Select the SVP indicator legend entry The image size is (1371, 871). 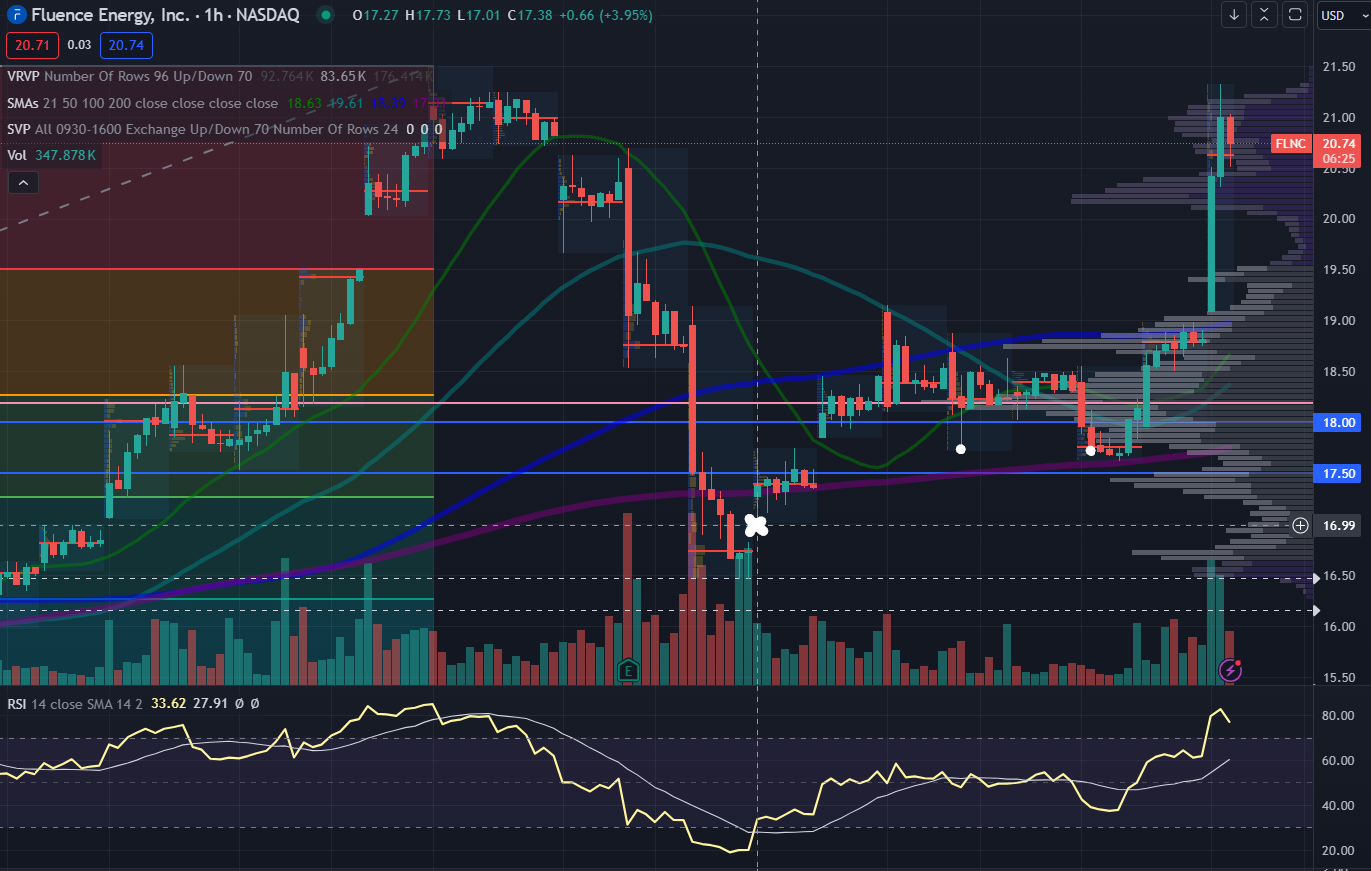[x=21, y=129]
